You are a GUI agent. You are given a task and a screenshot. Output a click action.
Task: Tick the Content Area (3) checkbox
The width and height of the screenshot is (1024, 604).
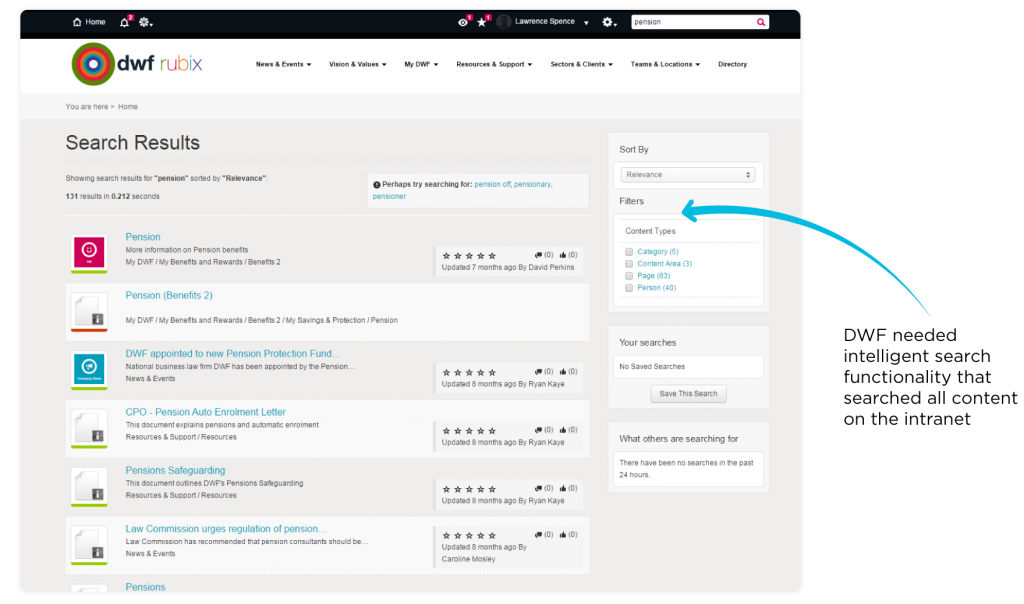629,264
